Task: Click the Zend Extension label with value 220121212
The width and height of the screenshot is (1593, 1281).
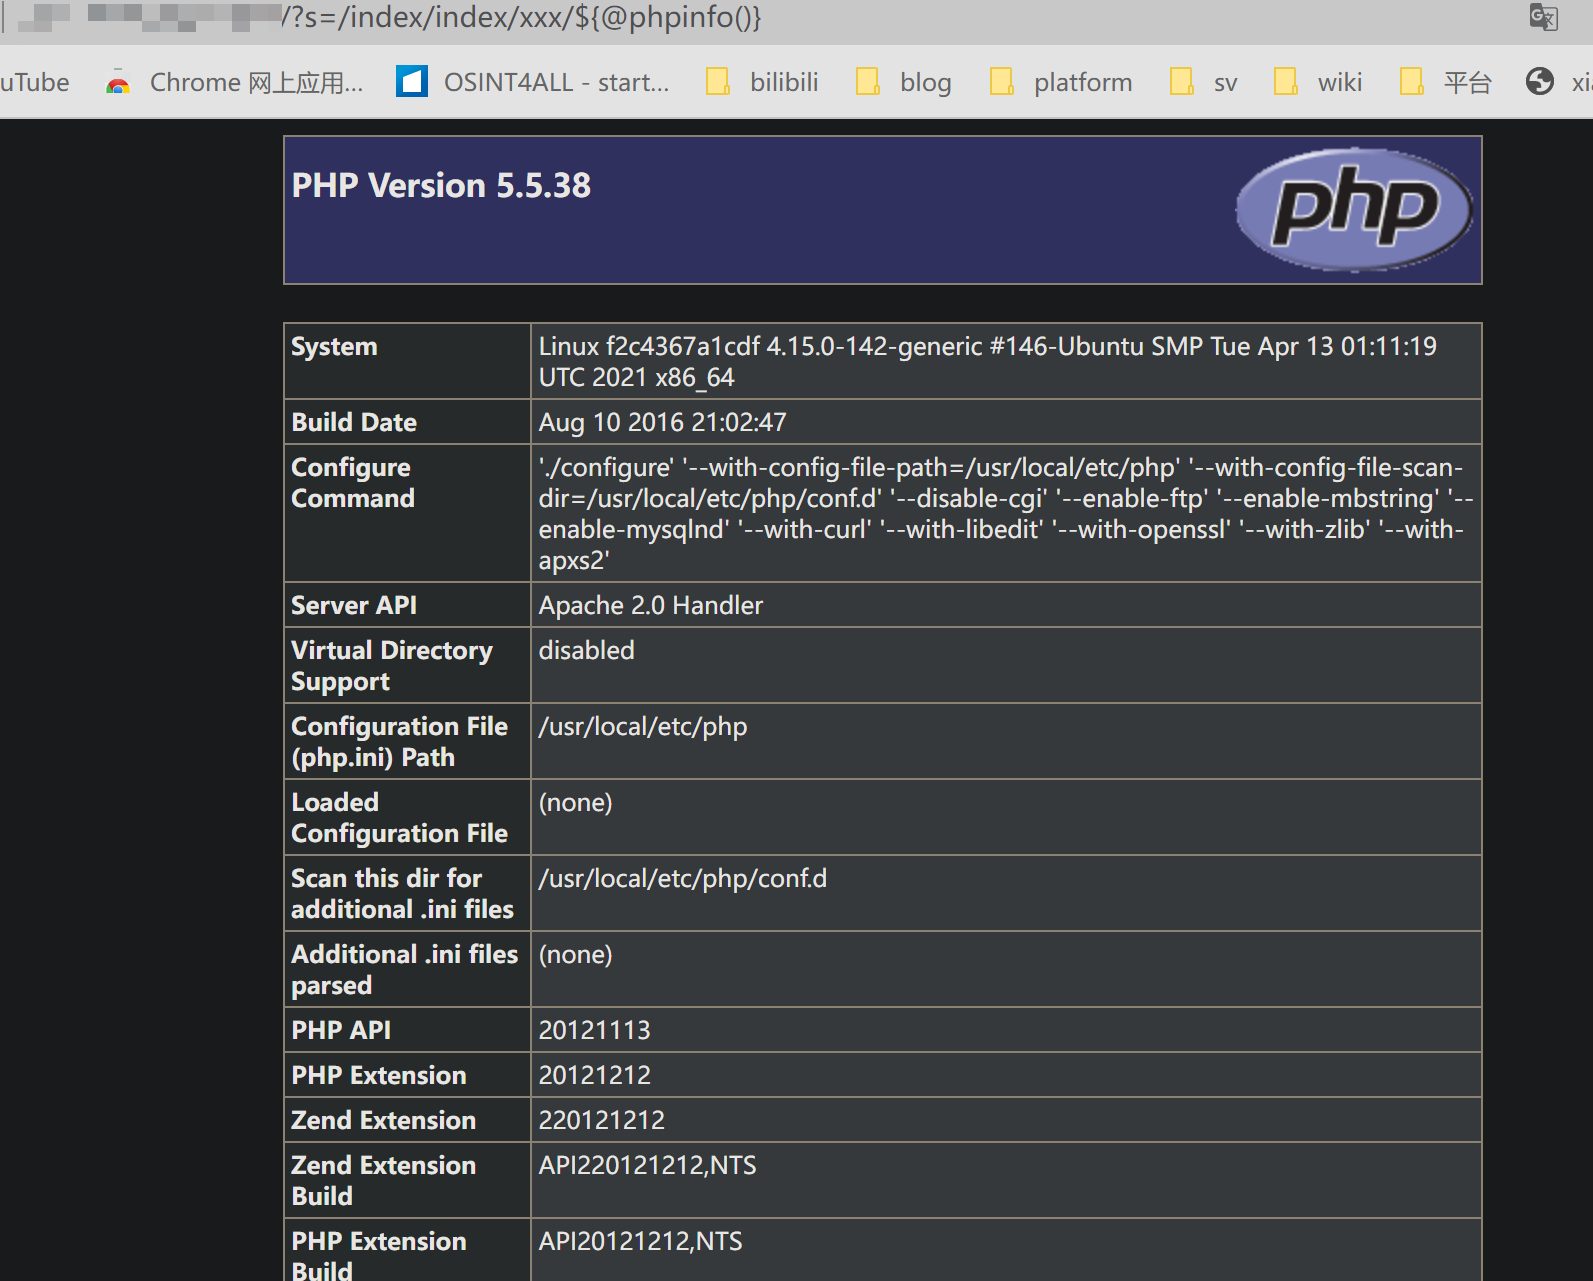Action: point(383,1120)
